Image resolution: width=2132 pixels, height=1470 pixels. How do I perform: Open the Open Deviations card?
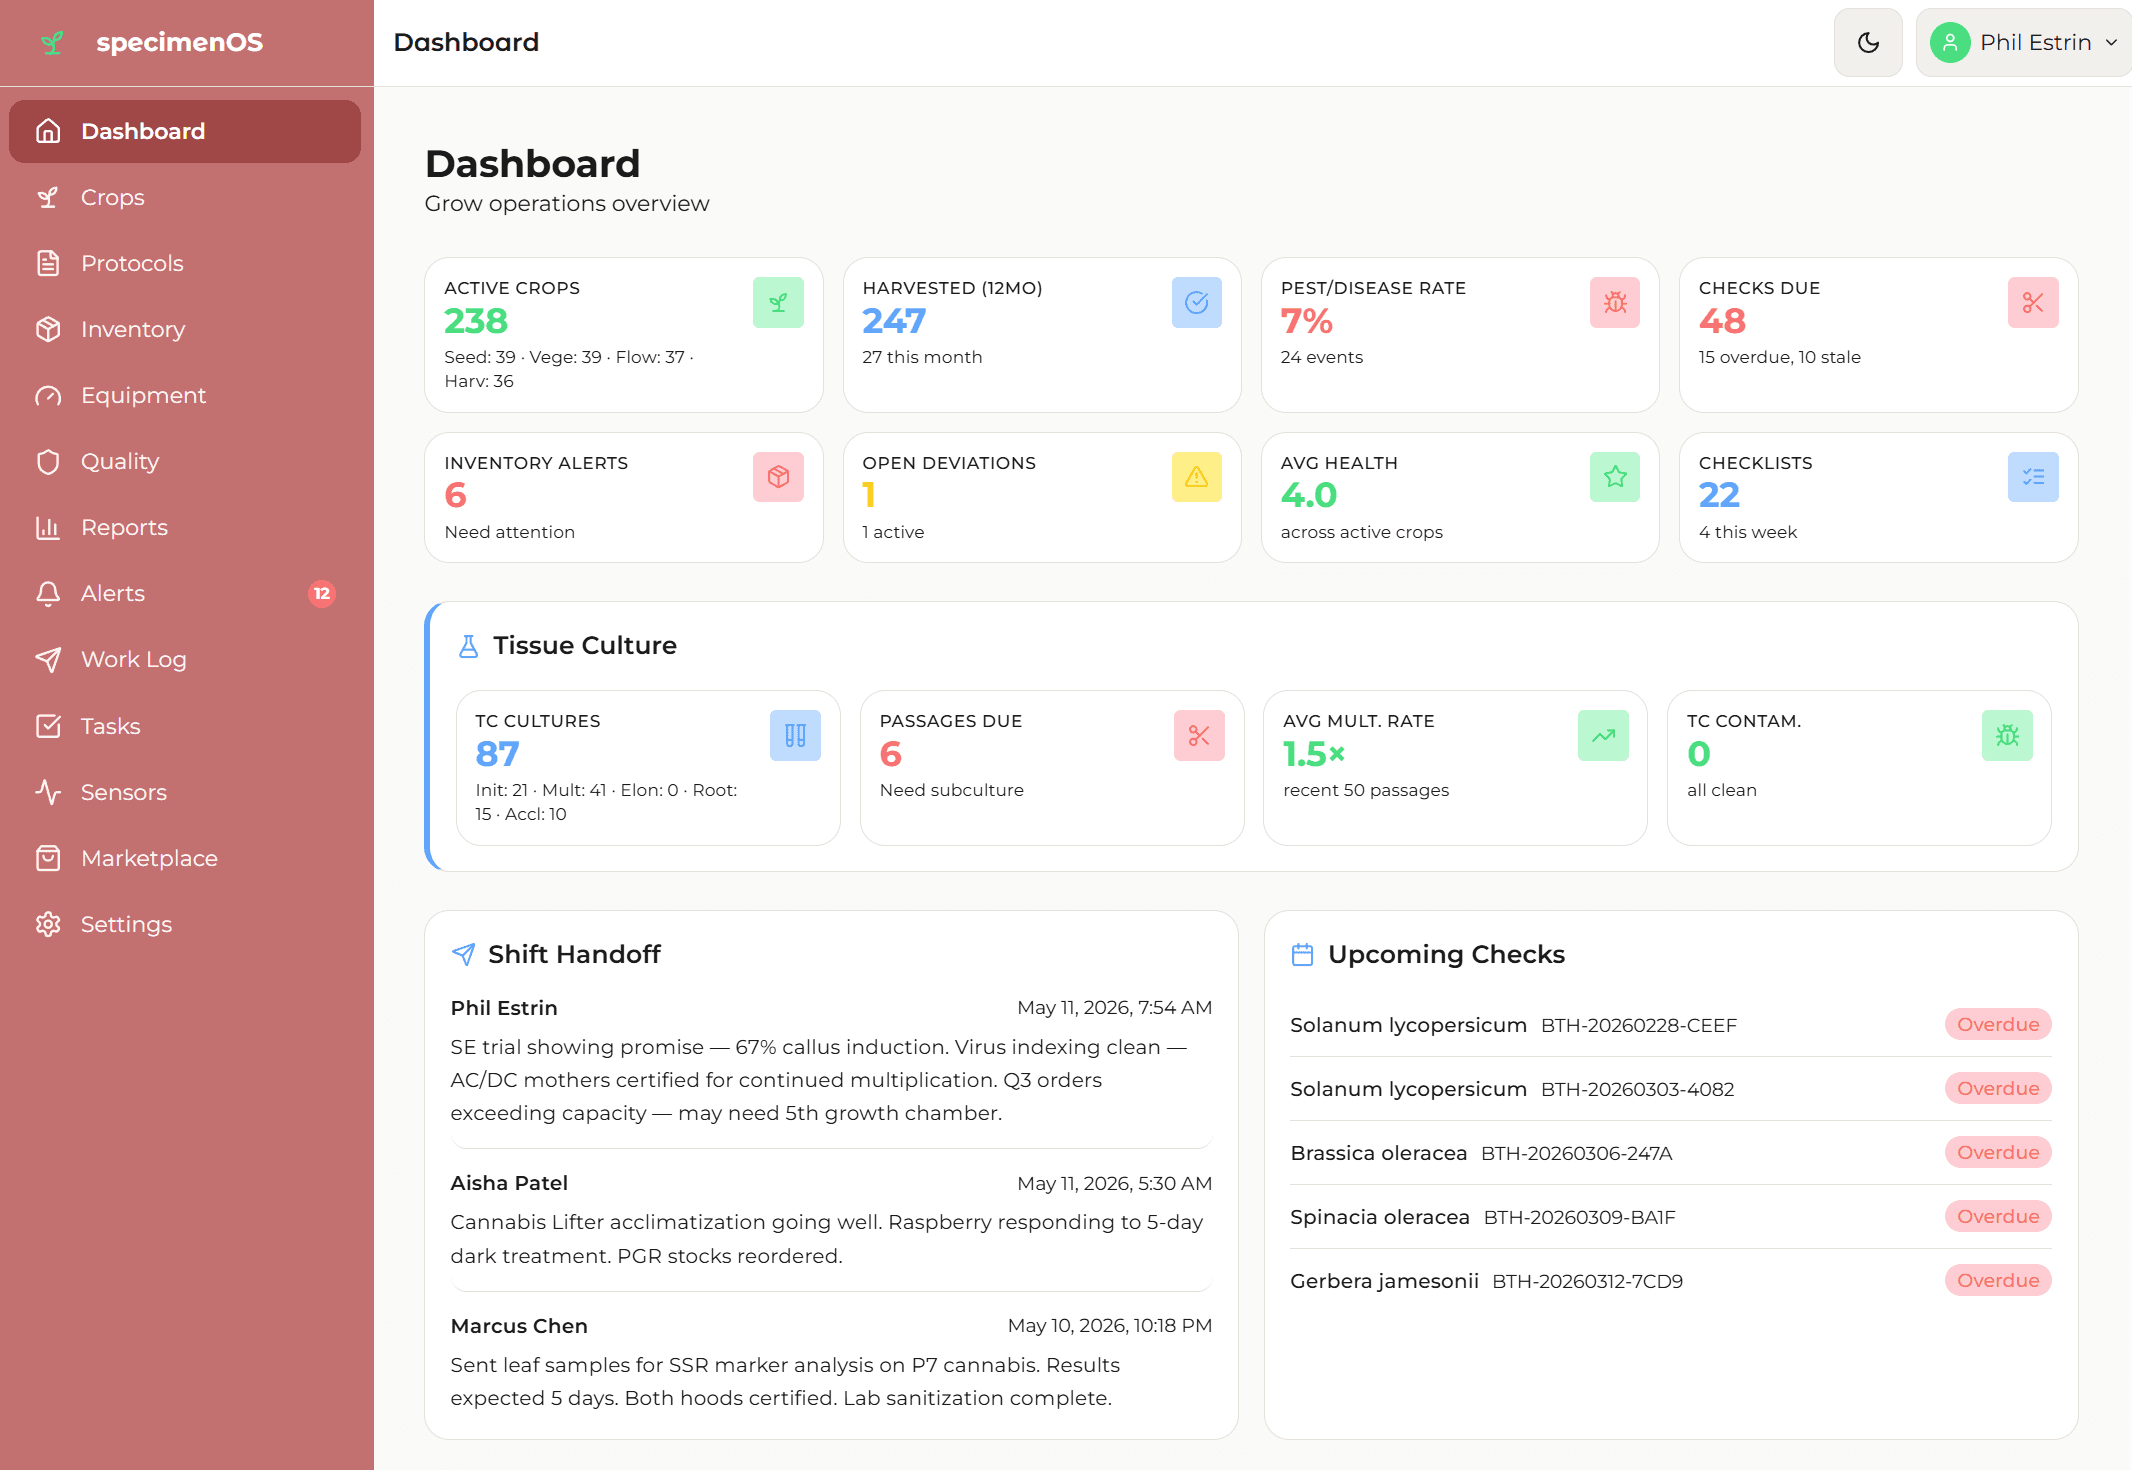point(1042,497)
